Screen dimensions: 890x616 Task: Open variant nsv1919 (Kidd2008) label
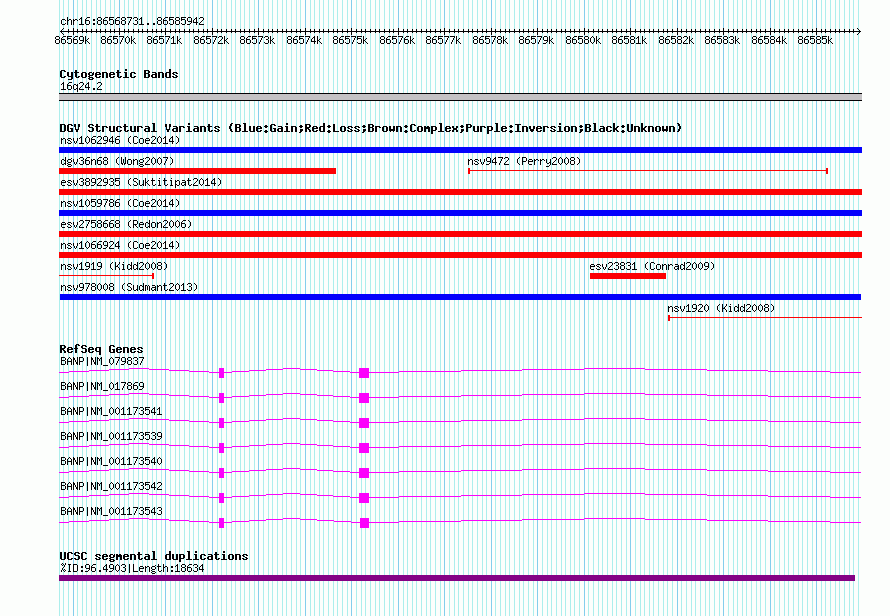tap(114, 266)
